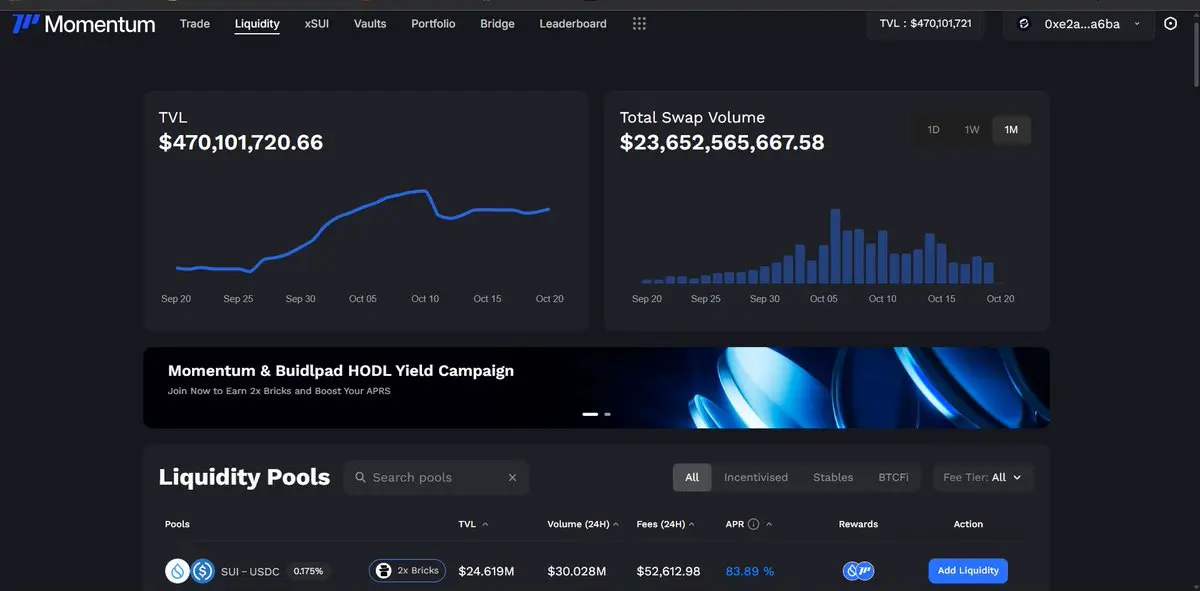Image resolution: width=1200 pixels, height=591 pixels.
Task: Go to the xSUI page
Action: pos(317,24)
